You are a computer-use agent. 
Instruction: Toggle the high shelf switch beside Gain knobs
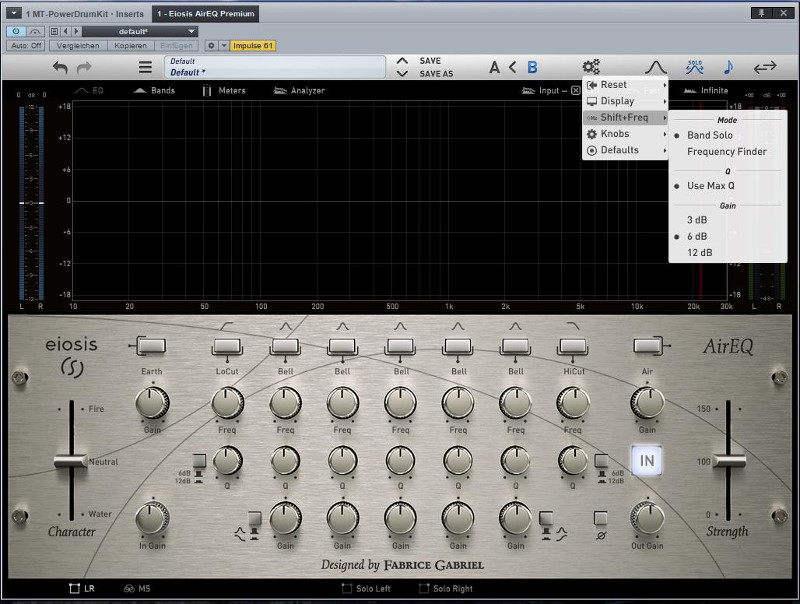(x=546, y=519)
